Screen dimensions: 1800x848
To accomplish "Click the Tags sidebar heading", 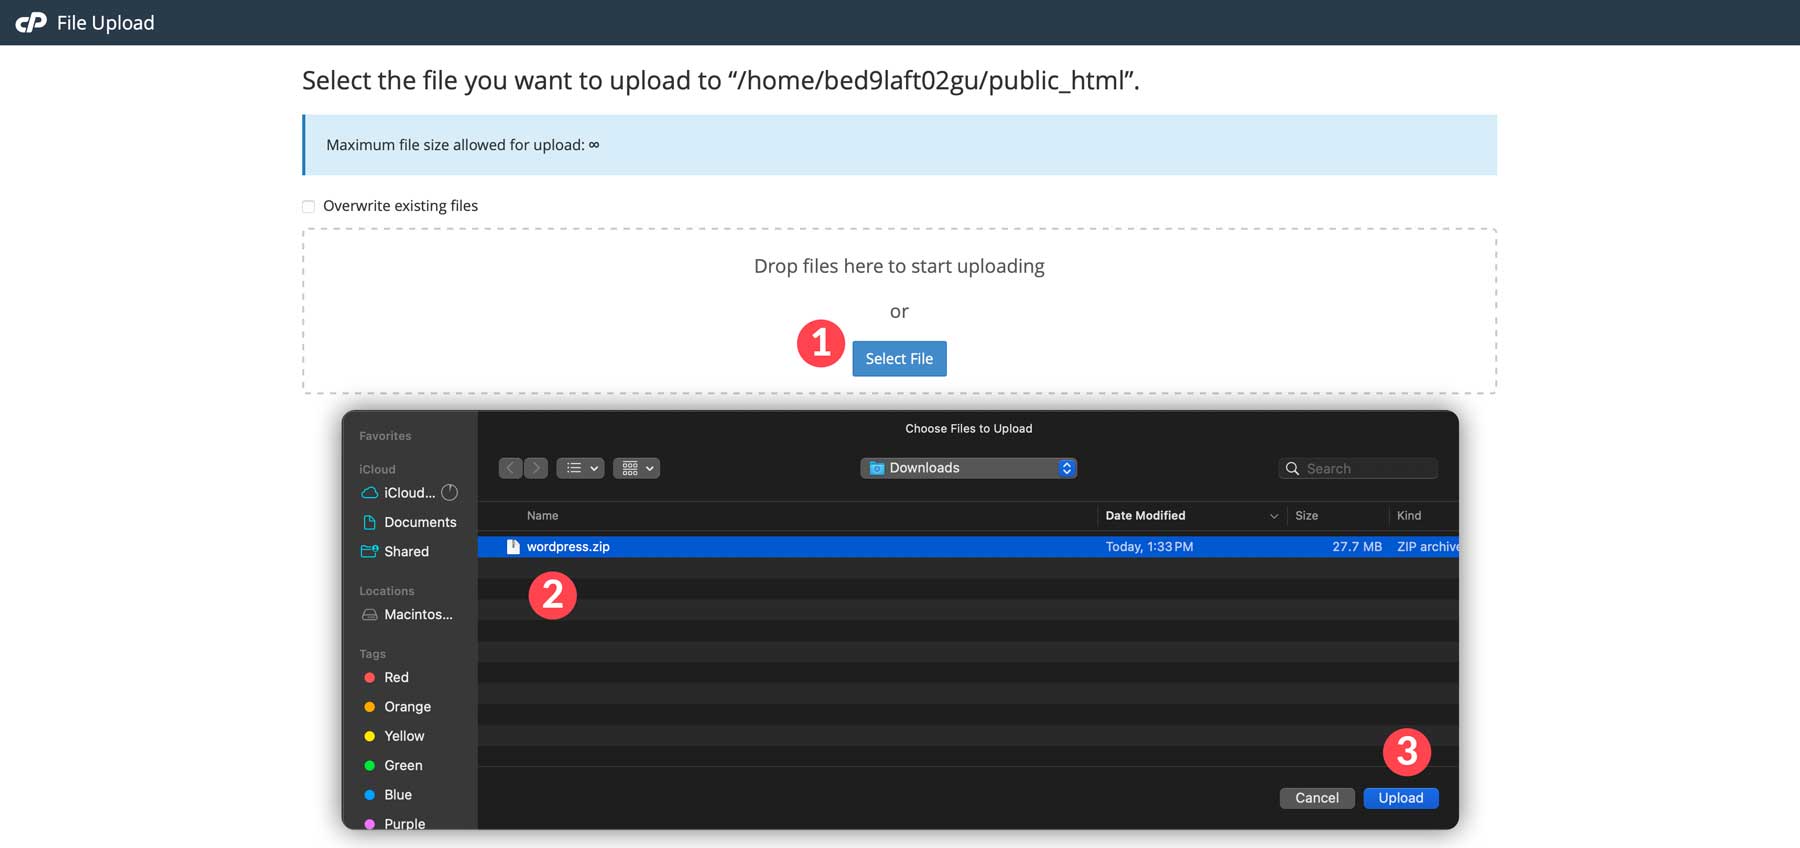I will point(372,654).
